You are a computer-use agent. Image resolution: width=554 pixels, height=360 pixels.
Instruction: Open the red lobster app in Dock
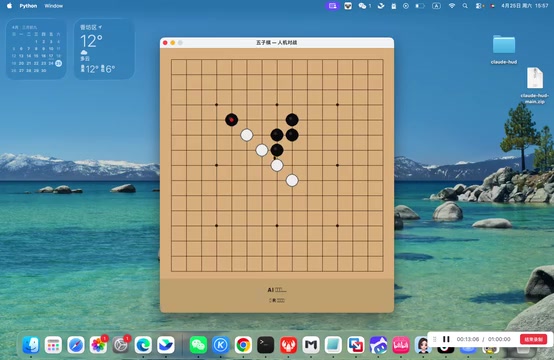(x=288, y=345)
